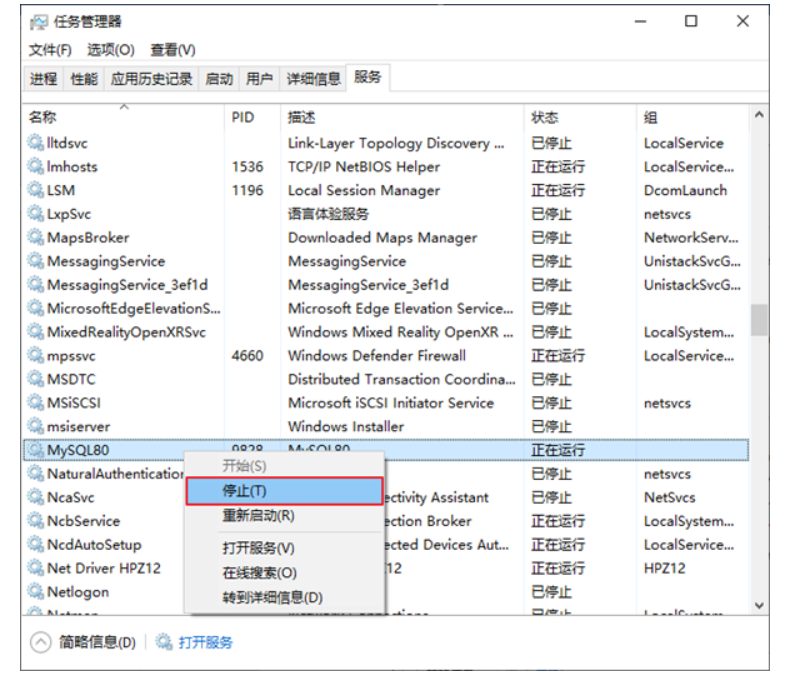
Task: Select the mpssvc service name
Action: pyautogui.click(x=71, y=356)
